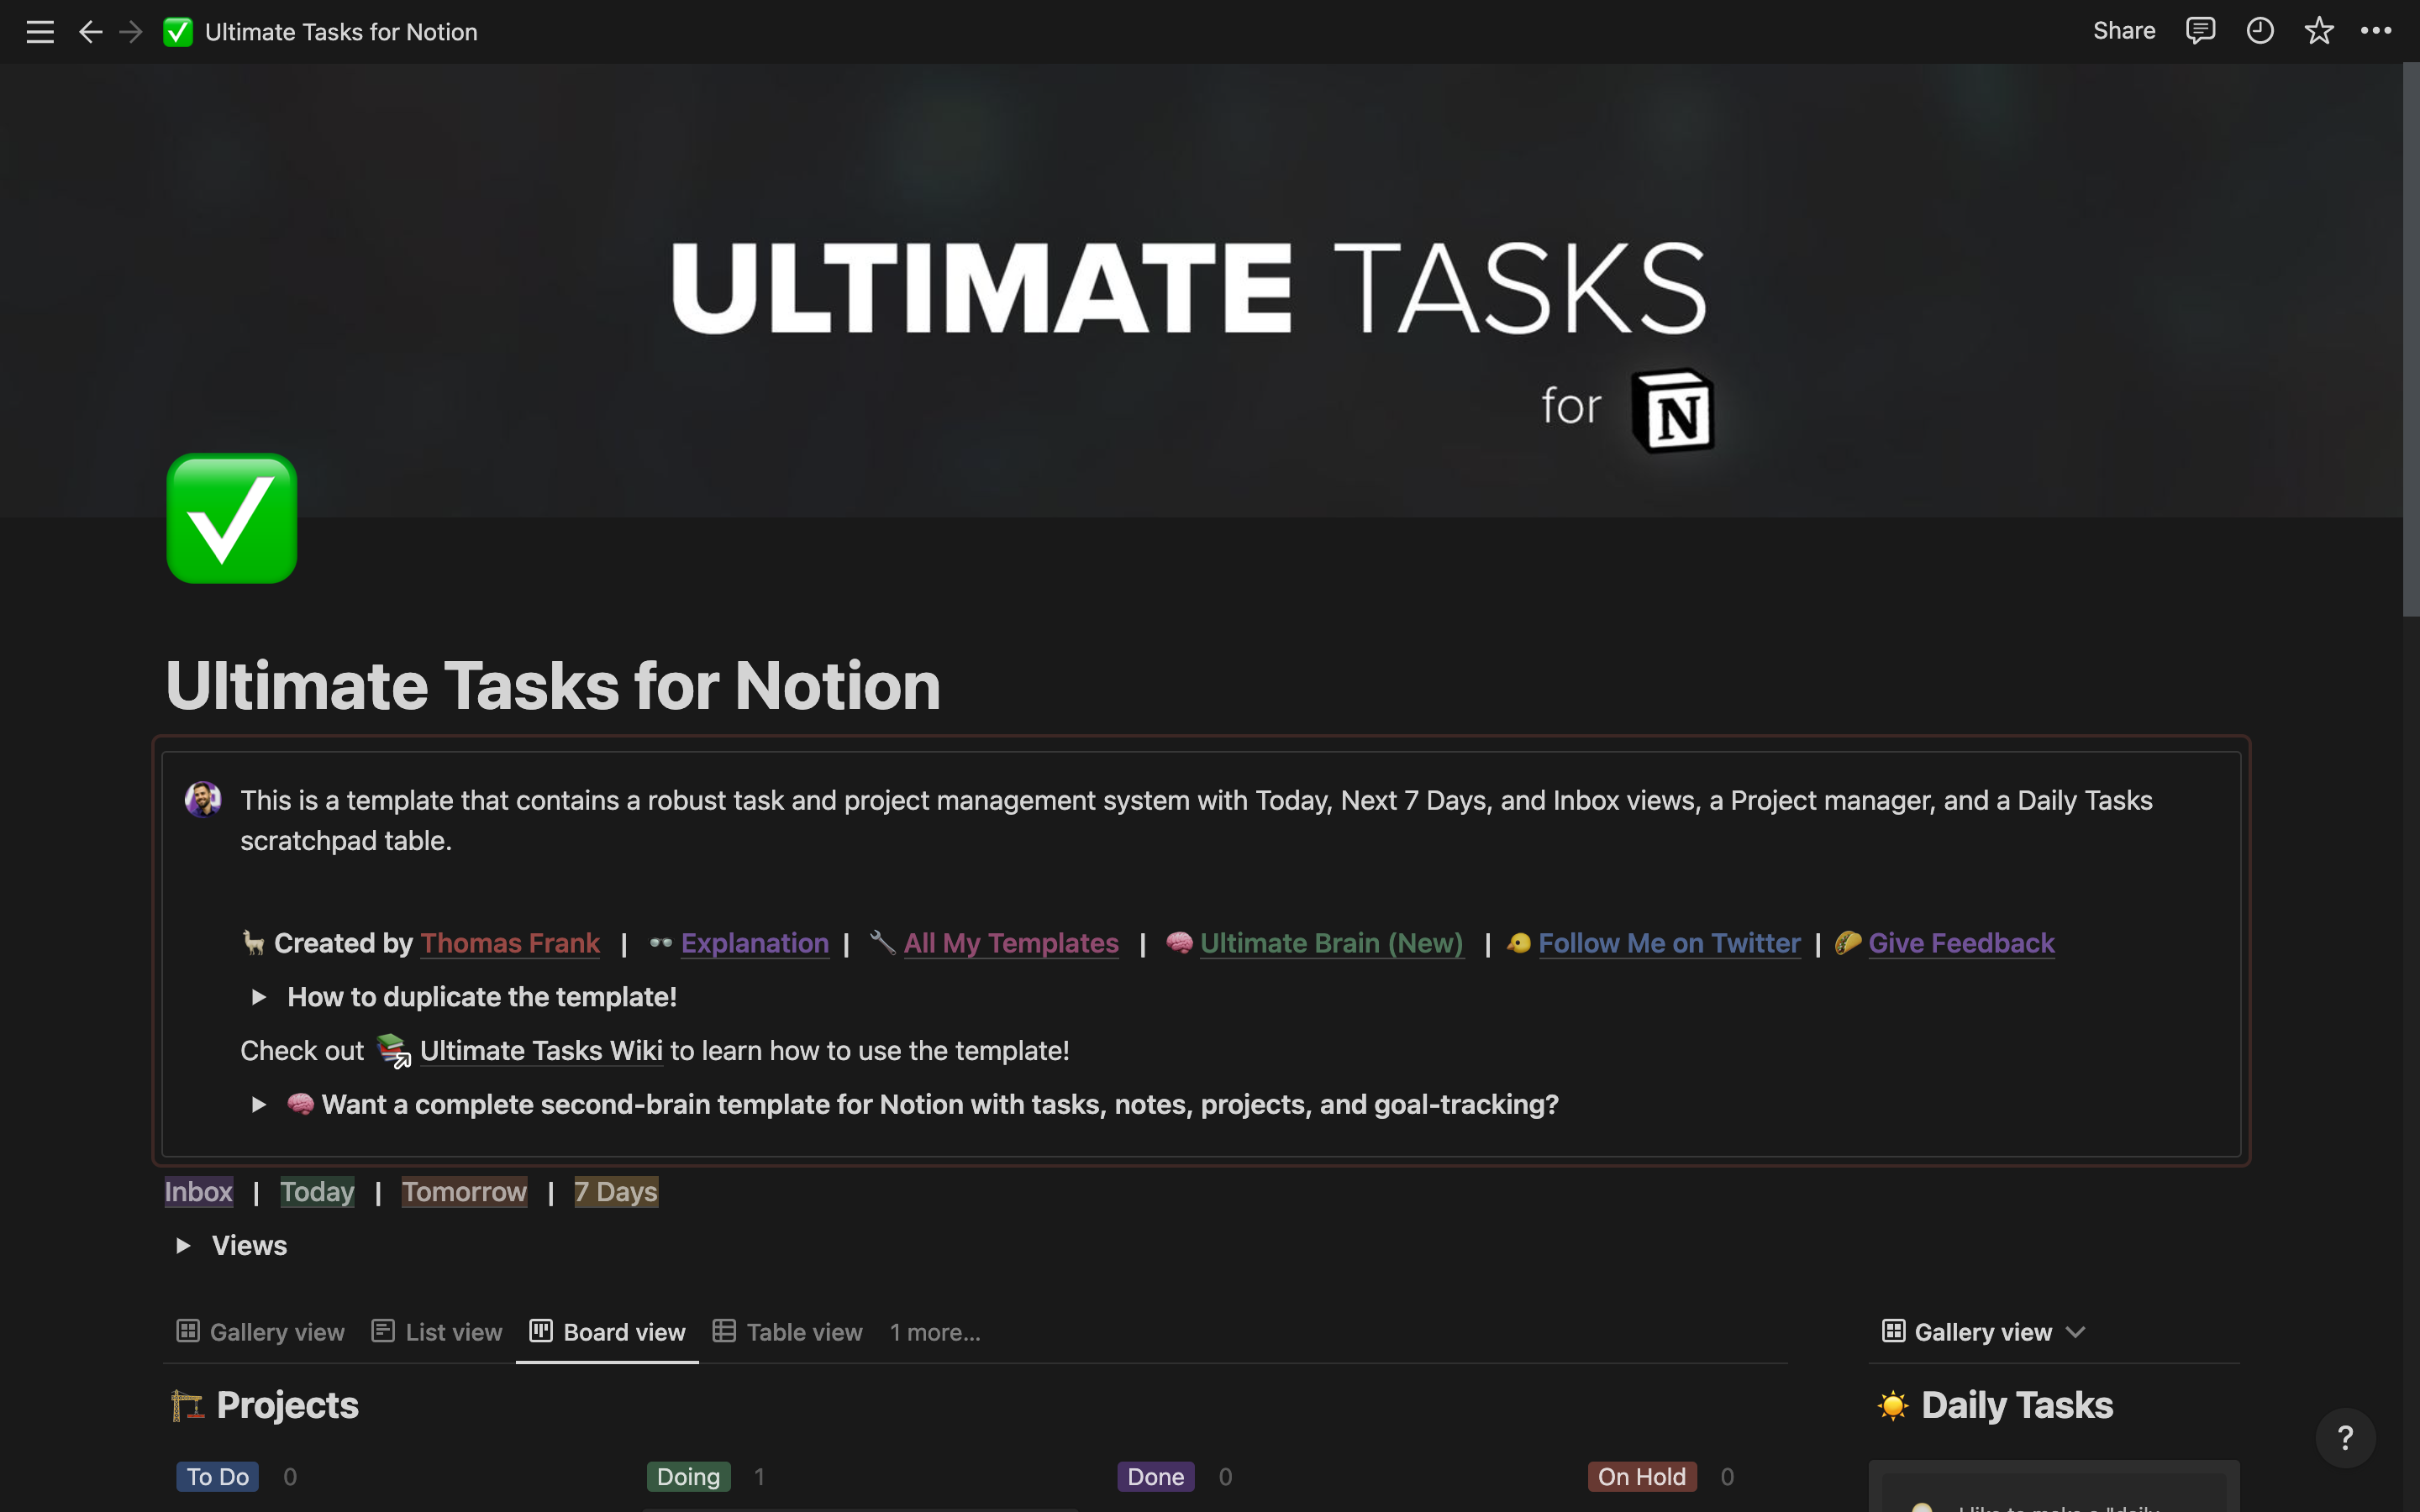Jump to the 7 Days link
The height and width of the screenshot is (1512, 2420).
(x=616, y=1192)
